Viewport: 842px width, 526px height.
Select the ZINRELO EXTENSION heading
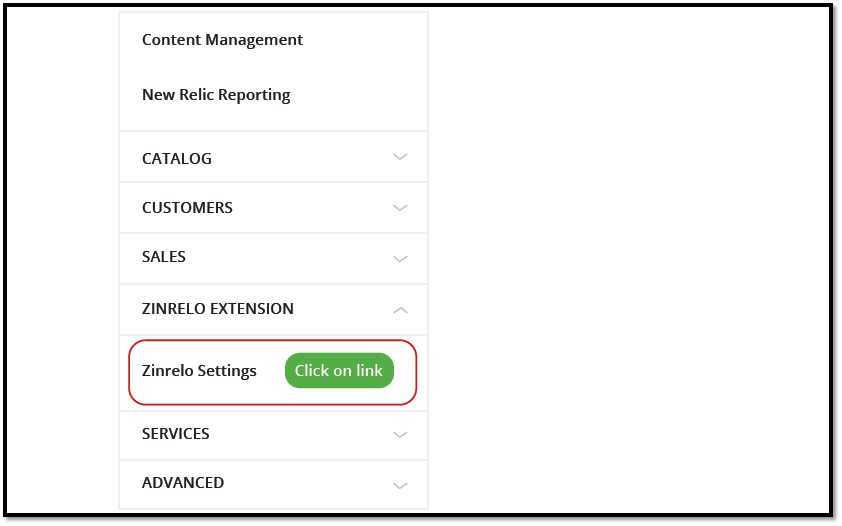pyautogui.click(x=217, y=309)
